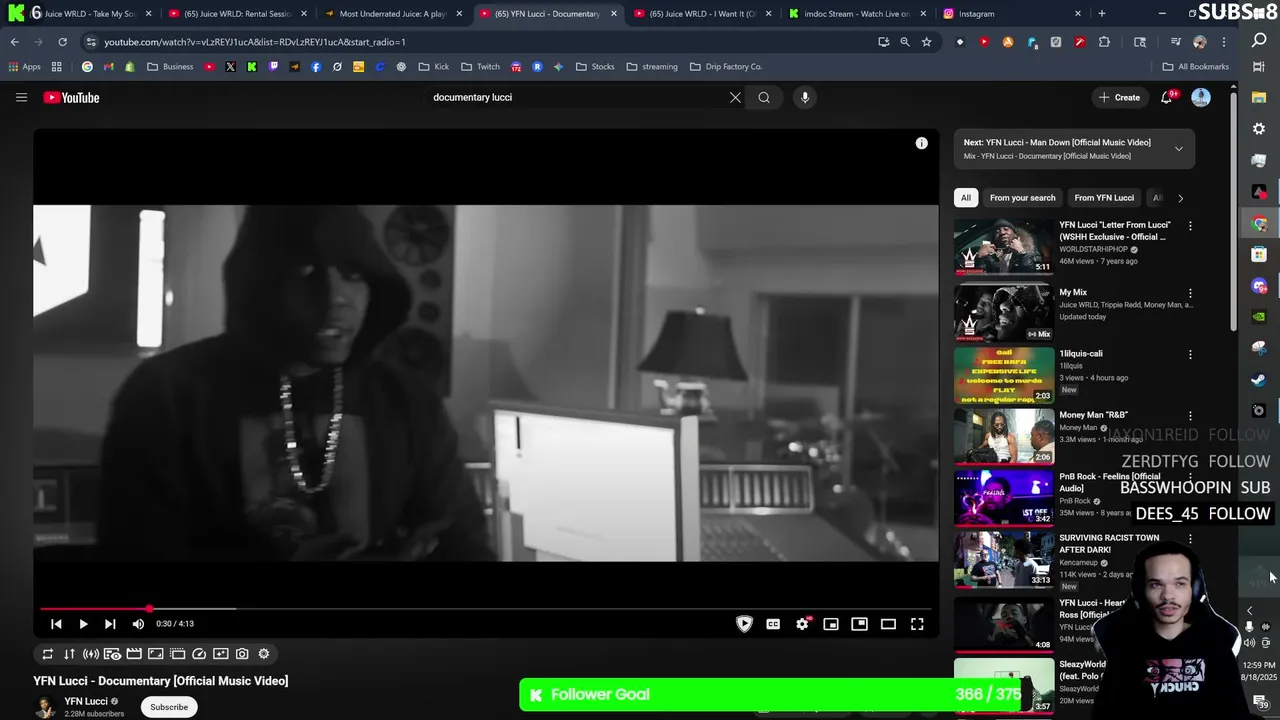
Task: Open video info card icon
Action: point(921,143)
